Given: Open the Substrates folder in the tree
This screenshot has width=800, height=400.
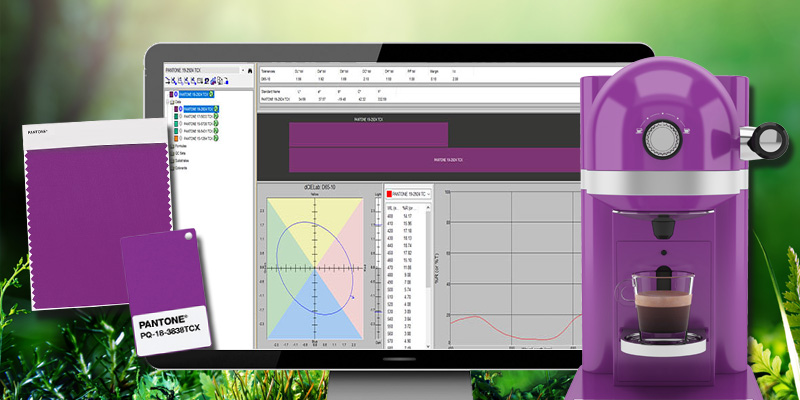Looking at the screenshot, I should [x=184, y=160].
